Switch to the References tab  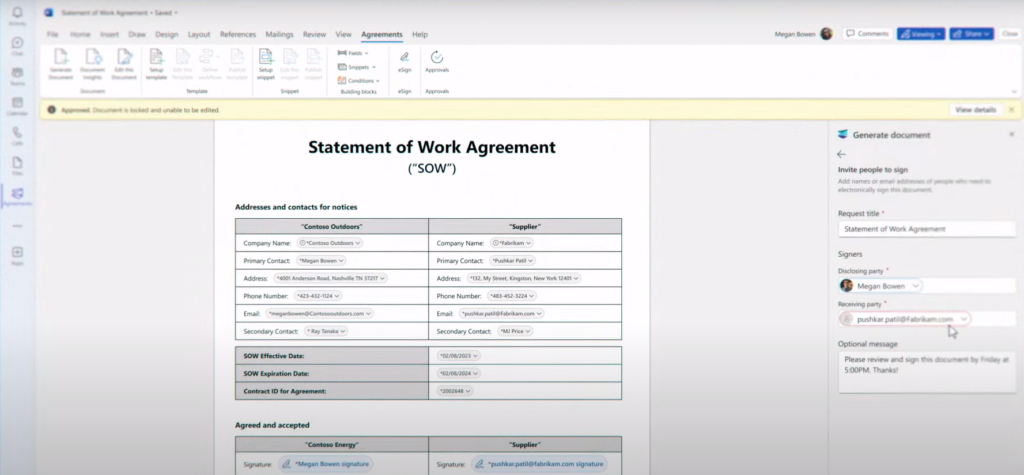tap(238, 34)
